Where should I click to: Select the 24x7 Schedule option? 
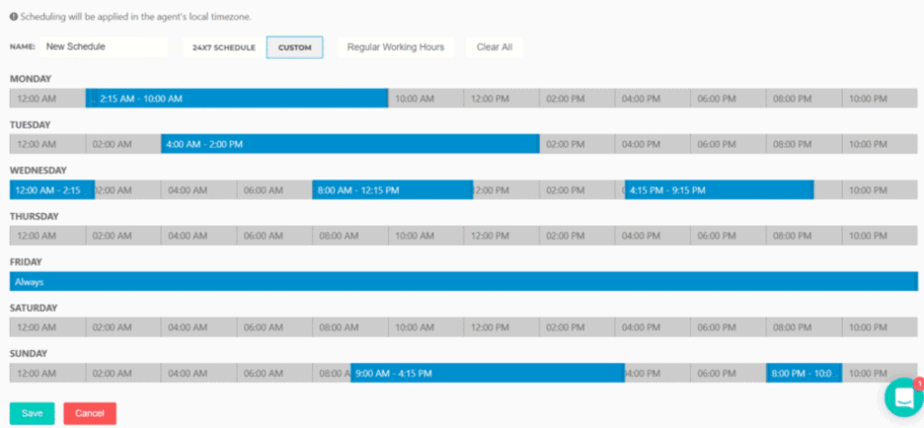pyautogui.click(x=224, y=47)
